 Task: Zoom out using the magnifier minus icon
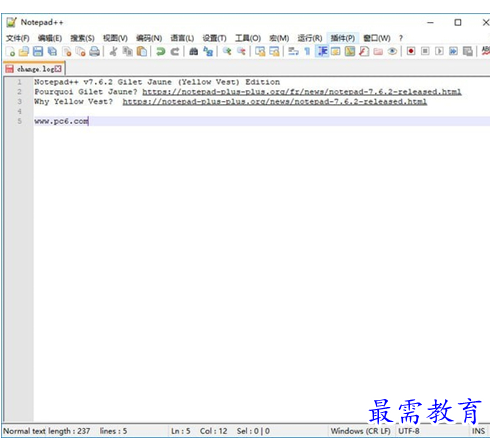241,51
